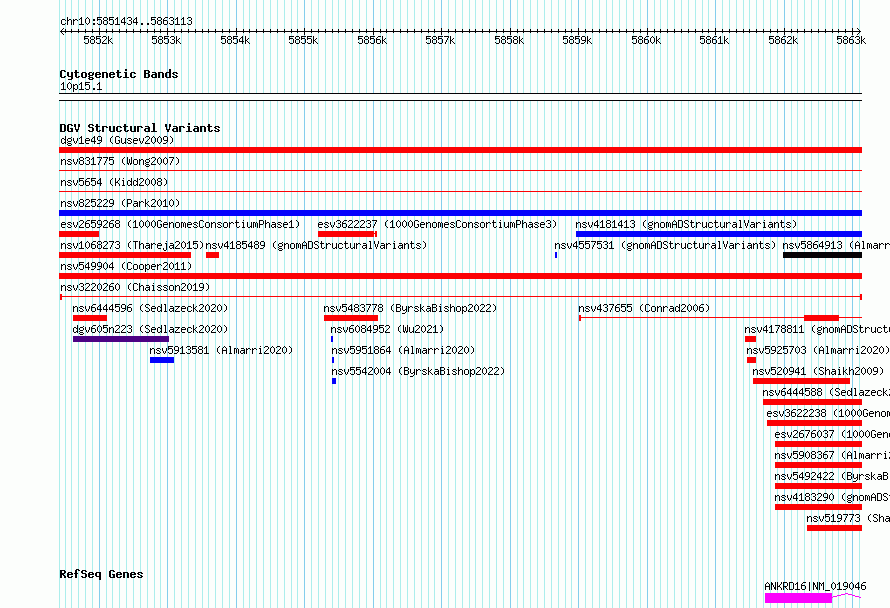
Task: Click the 5863k ruler tick label
Action: [851, 40]
